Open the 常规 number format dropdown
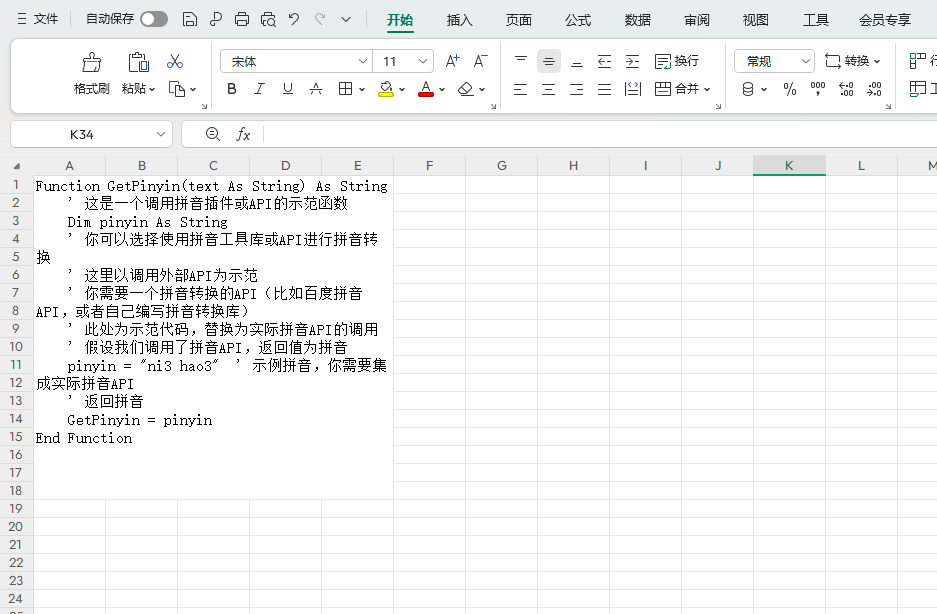937x614 pixels. (x=774, y=61)
